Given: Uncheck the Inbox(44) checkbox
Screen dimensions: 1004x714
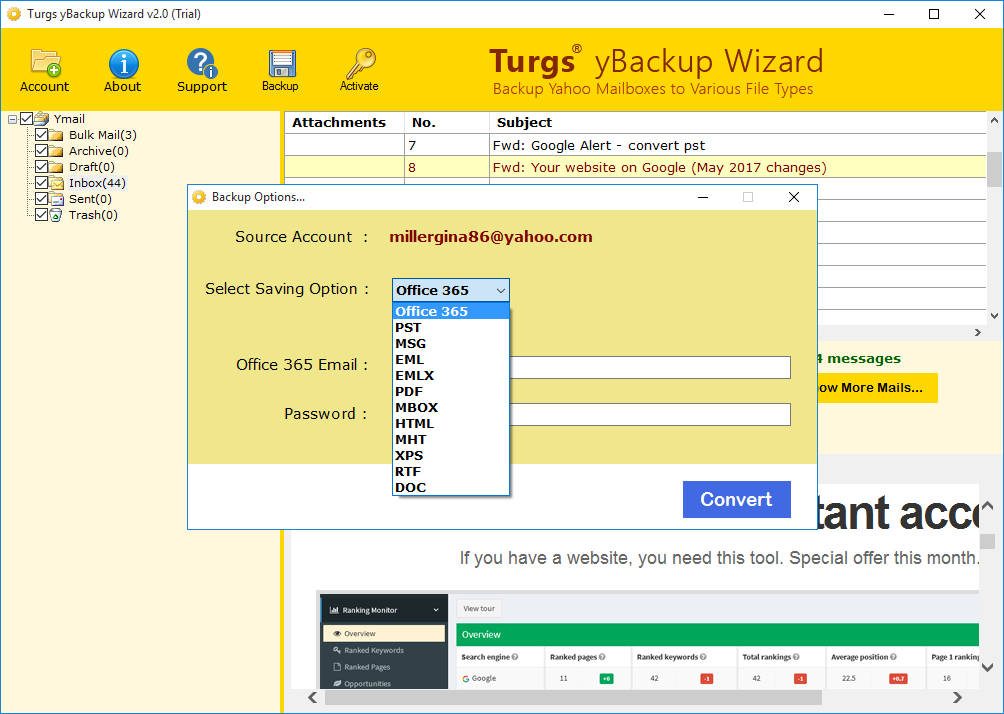Looking at the screenshot, I should [x=42, y=183].
